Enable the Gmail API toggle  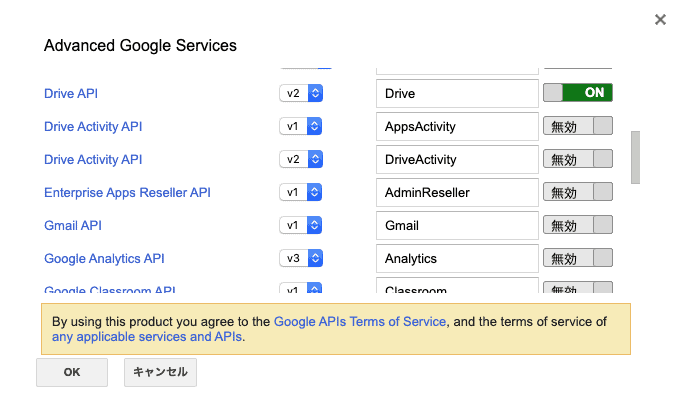577,225
